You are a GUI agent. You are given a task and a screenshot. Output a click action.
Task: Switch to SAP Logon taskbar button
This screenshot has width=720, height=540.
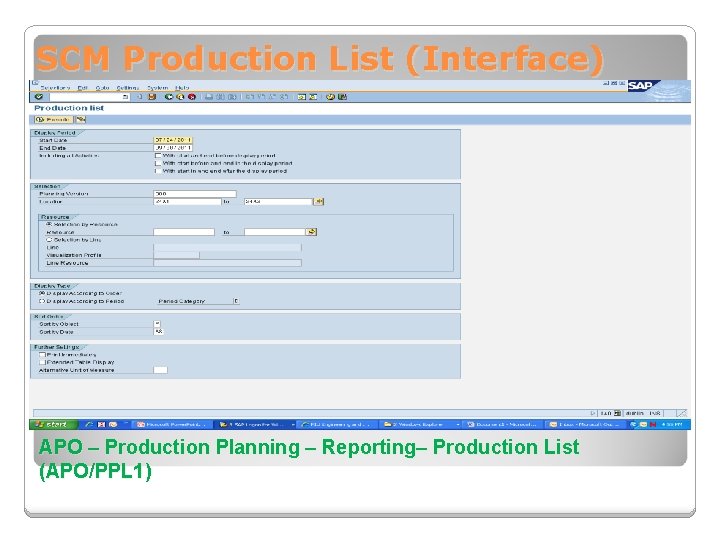tap(255, 425)
